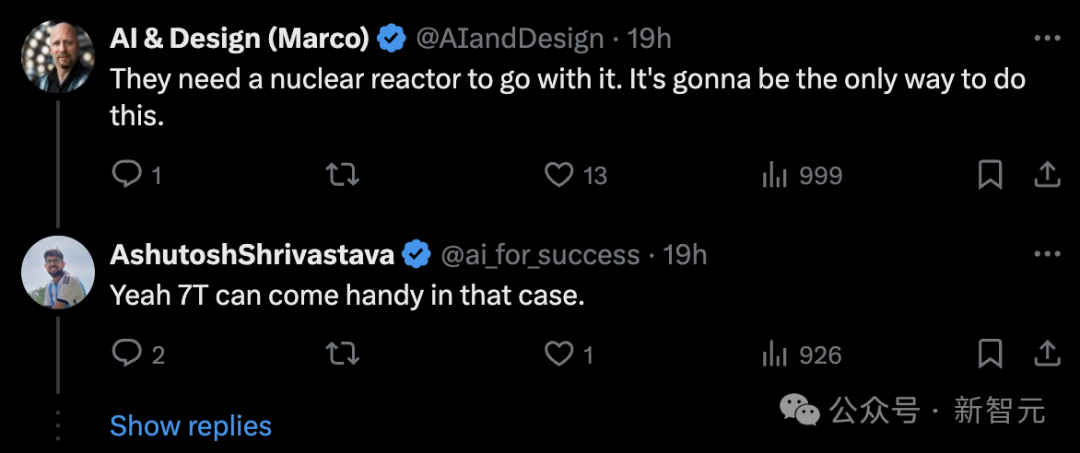Repost the AshutoshShrivastava tweet
The image size is (1080, 453).
click(342, 354)
